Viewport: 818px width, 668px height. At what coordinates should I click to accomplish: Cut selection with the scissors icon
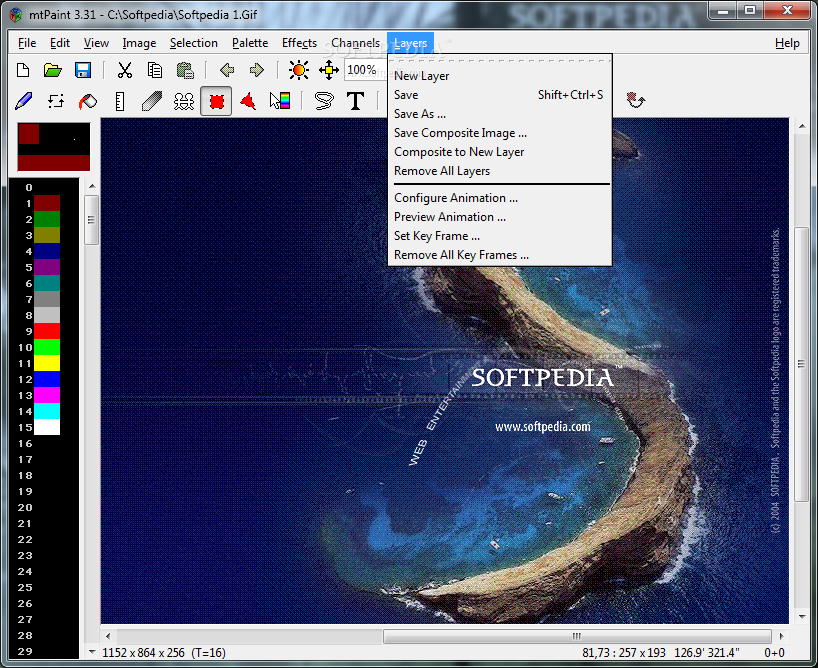pyautogui.click(x=124, y=70)
